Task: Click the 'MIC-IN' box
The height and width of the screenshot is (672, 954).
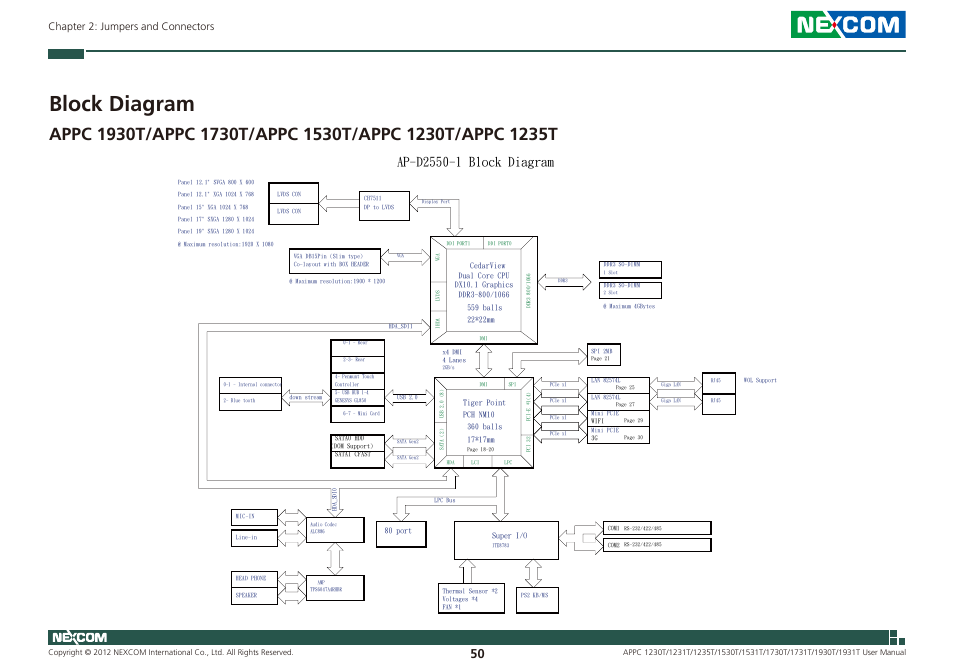Action: coord(254,517)
